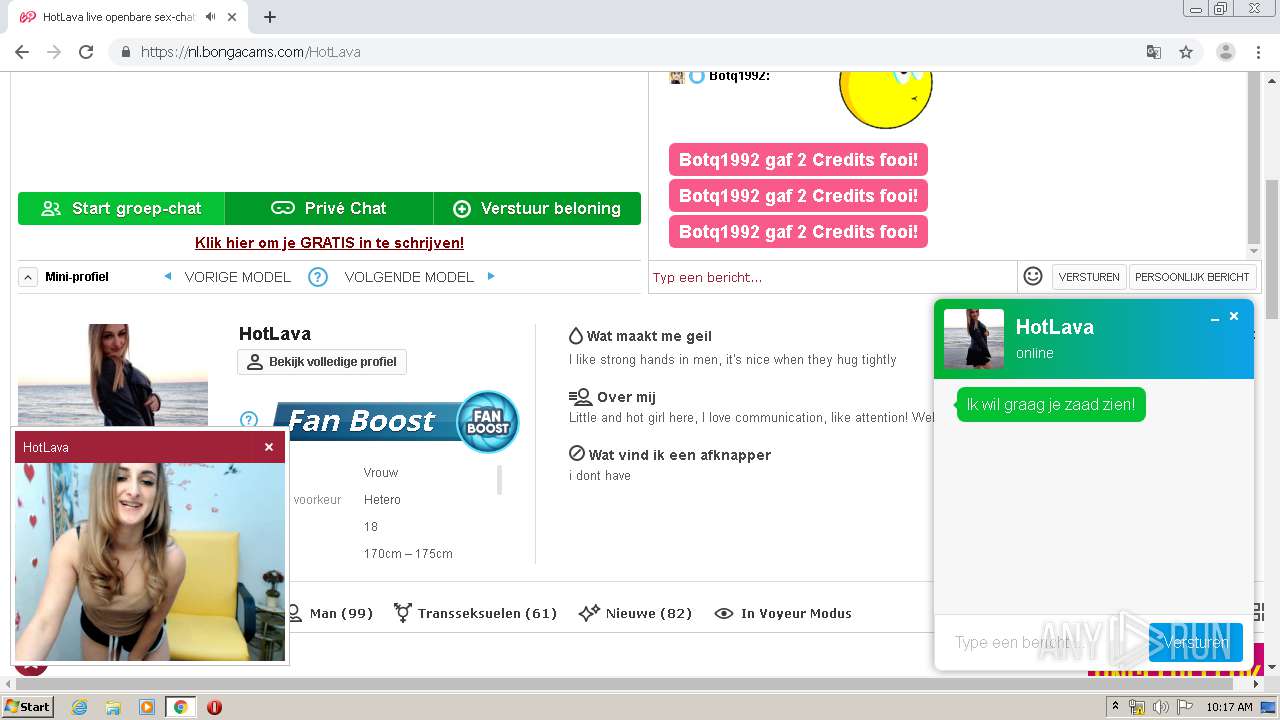Close the HotLava floating video
This screenshot has width=1280, height=720.
click(269, 447)
